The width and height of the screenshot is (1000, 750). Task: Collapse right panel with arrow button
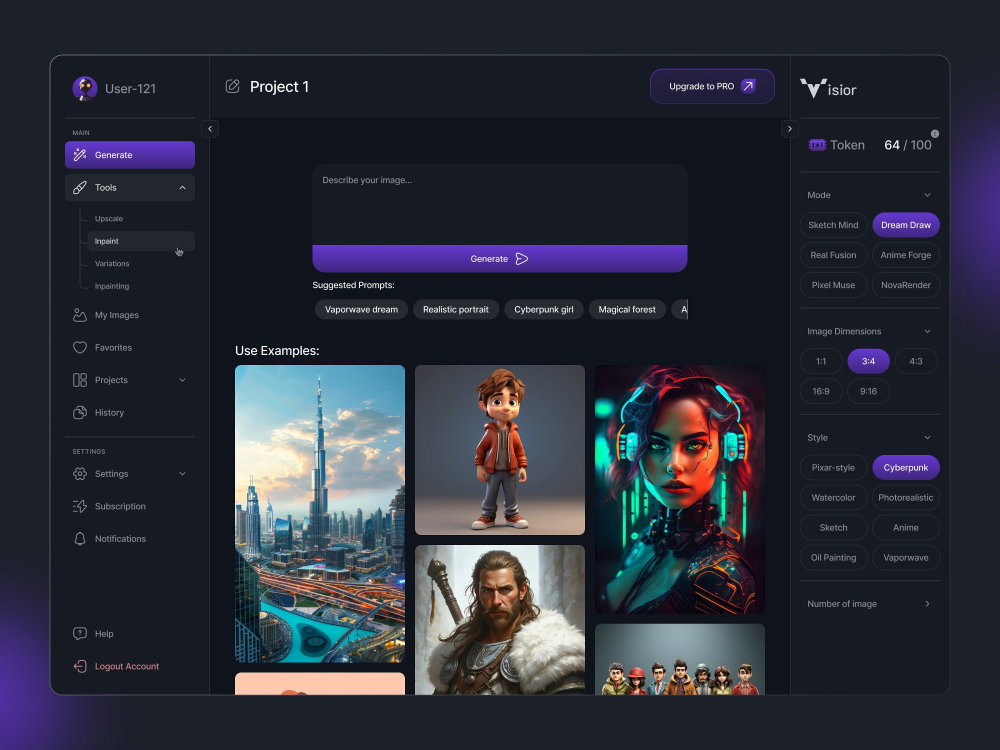tap(790, 129)
